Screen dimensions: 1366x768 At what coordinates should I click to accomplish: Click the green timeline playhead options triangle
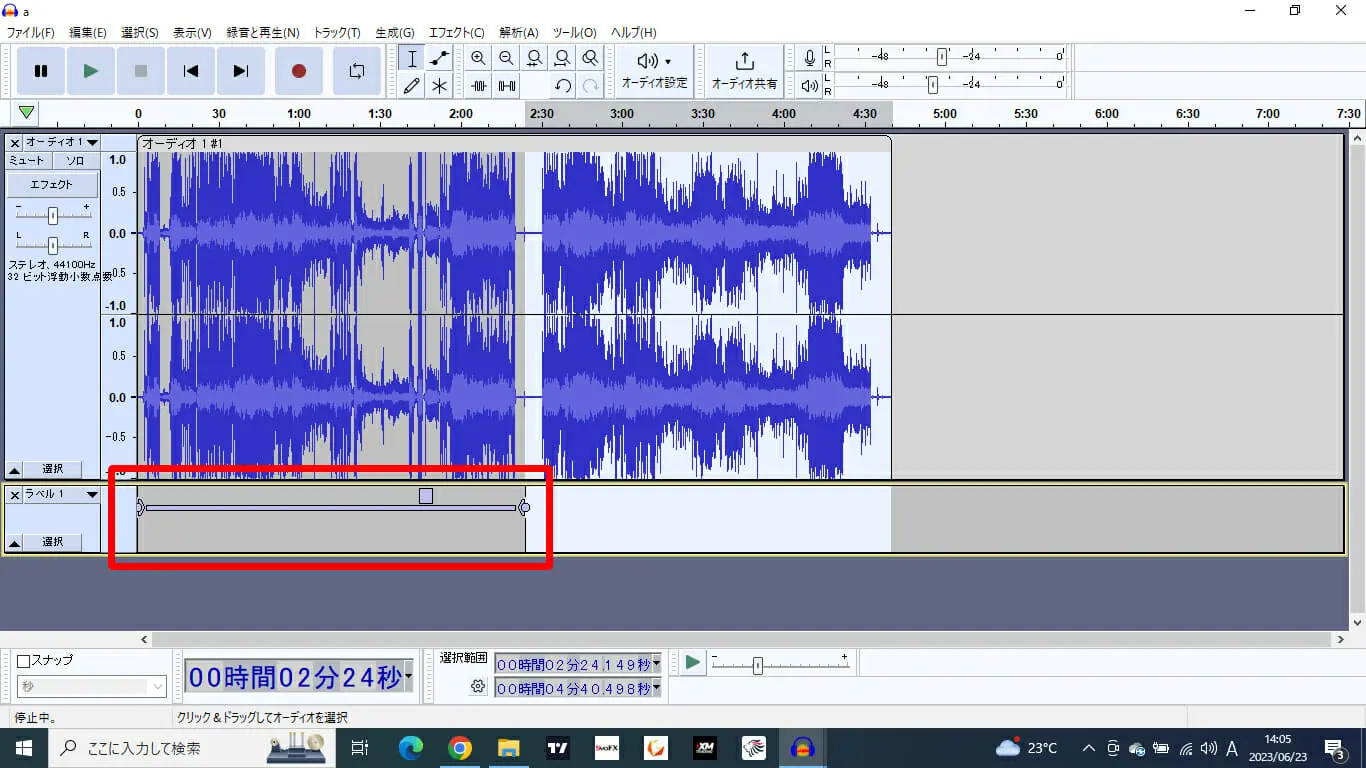coord(27,113)
